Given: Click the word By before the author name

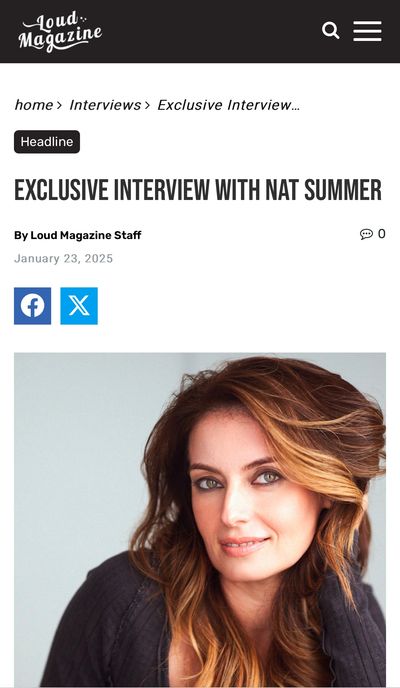Looking at the screenshot, I should pos(21,236).
